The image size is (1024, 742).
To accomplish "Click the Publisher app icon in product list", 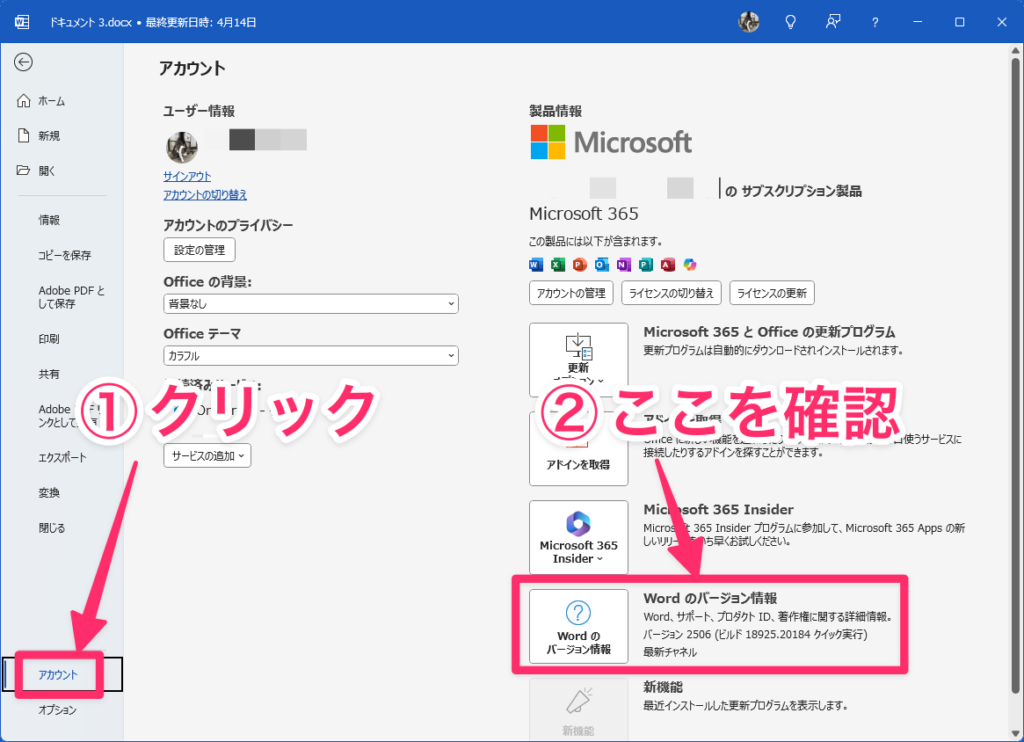I will pyautogui.click(x=646, y=265).
